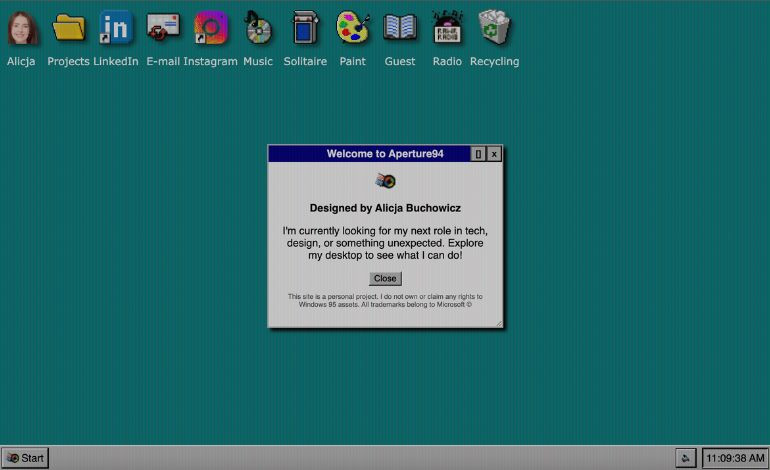Click the 'I'm currently looking for my next role' paragraph
This screenshot has height=470, width=770.
[385, 243]
